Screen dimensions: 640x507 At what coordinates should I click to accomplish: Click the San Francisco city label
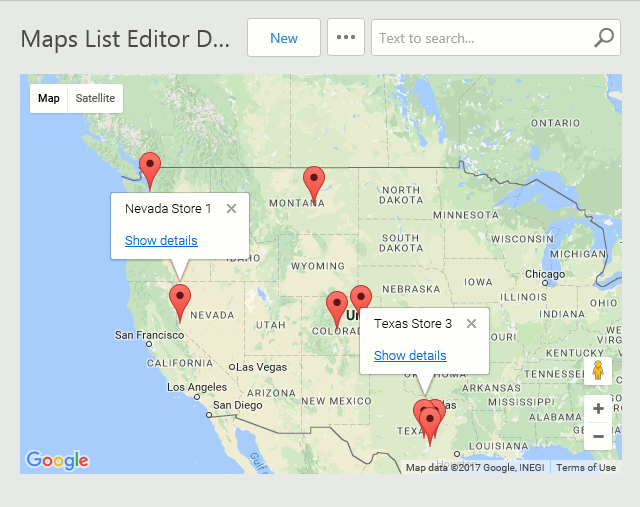tap(149, 335)
